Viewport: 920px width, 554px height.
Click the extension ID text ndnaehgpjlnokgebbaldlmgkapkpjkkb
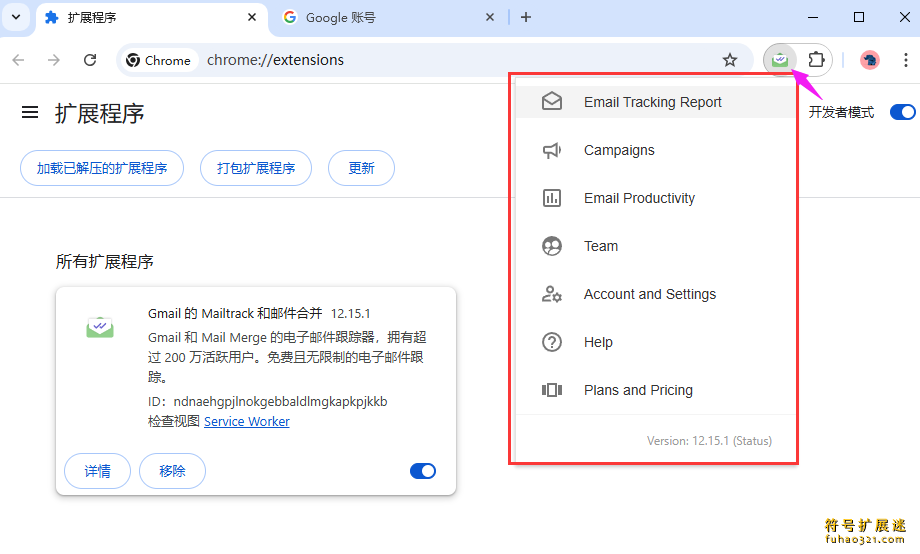(x=280, y=401)
